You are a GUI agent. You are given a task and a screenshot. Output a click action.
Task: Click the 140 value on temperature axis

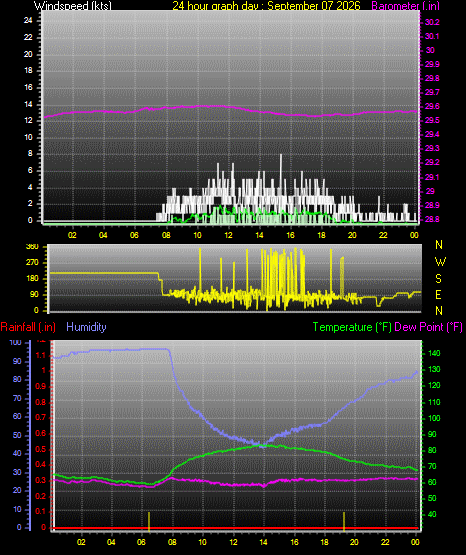pyautogui.click(x=434, y=353)
